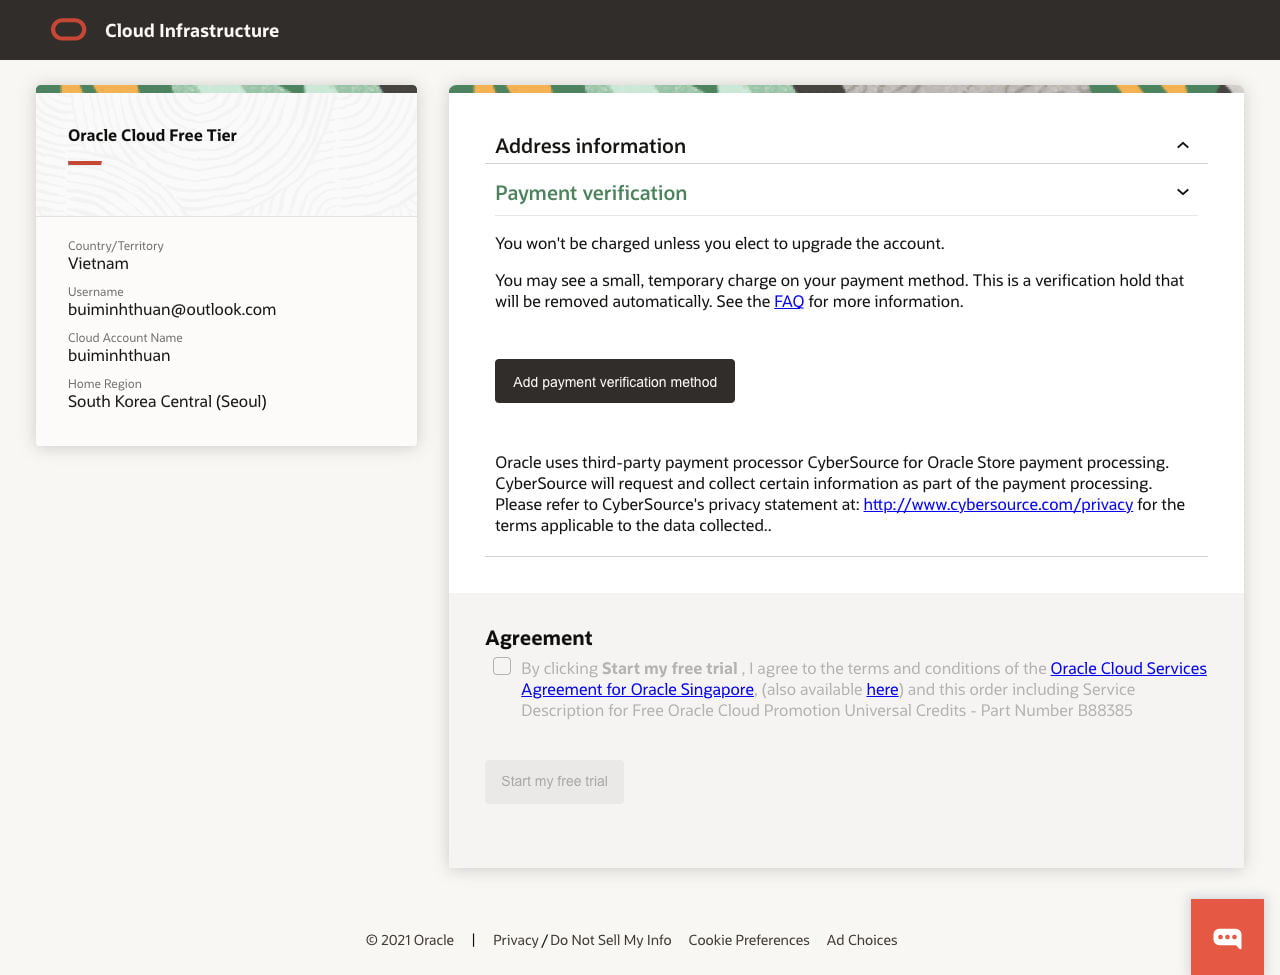Viewport: 1280px width, 975px height.
Task: Click the 'here' alternate agreement link
Action: (x=882, y=689)
